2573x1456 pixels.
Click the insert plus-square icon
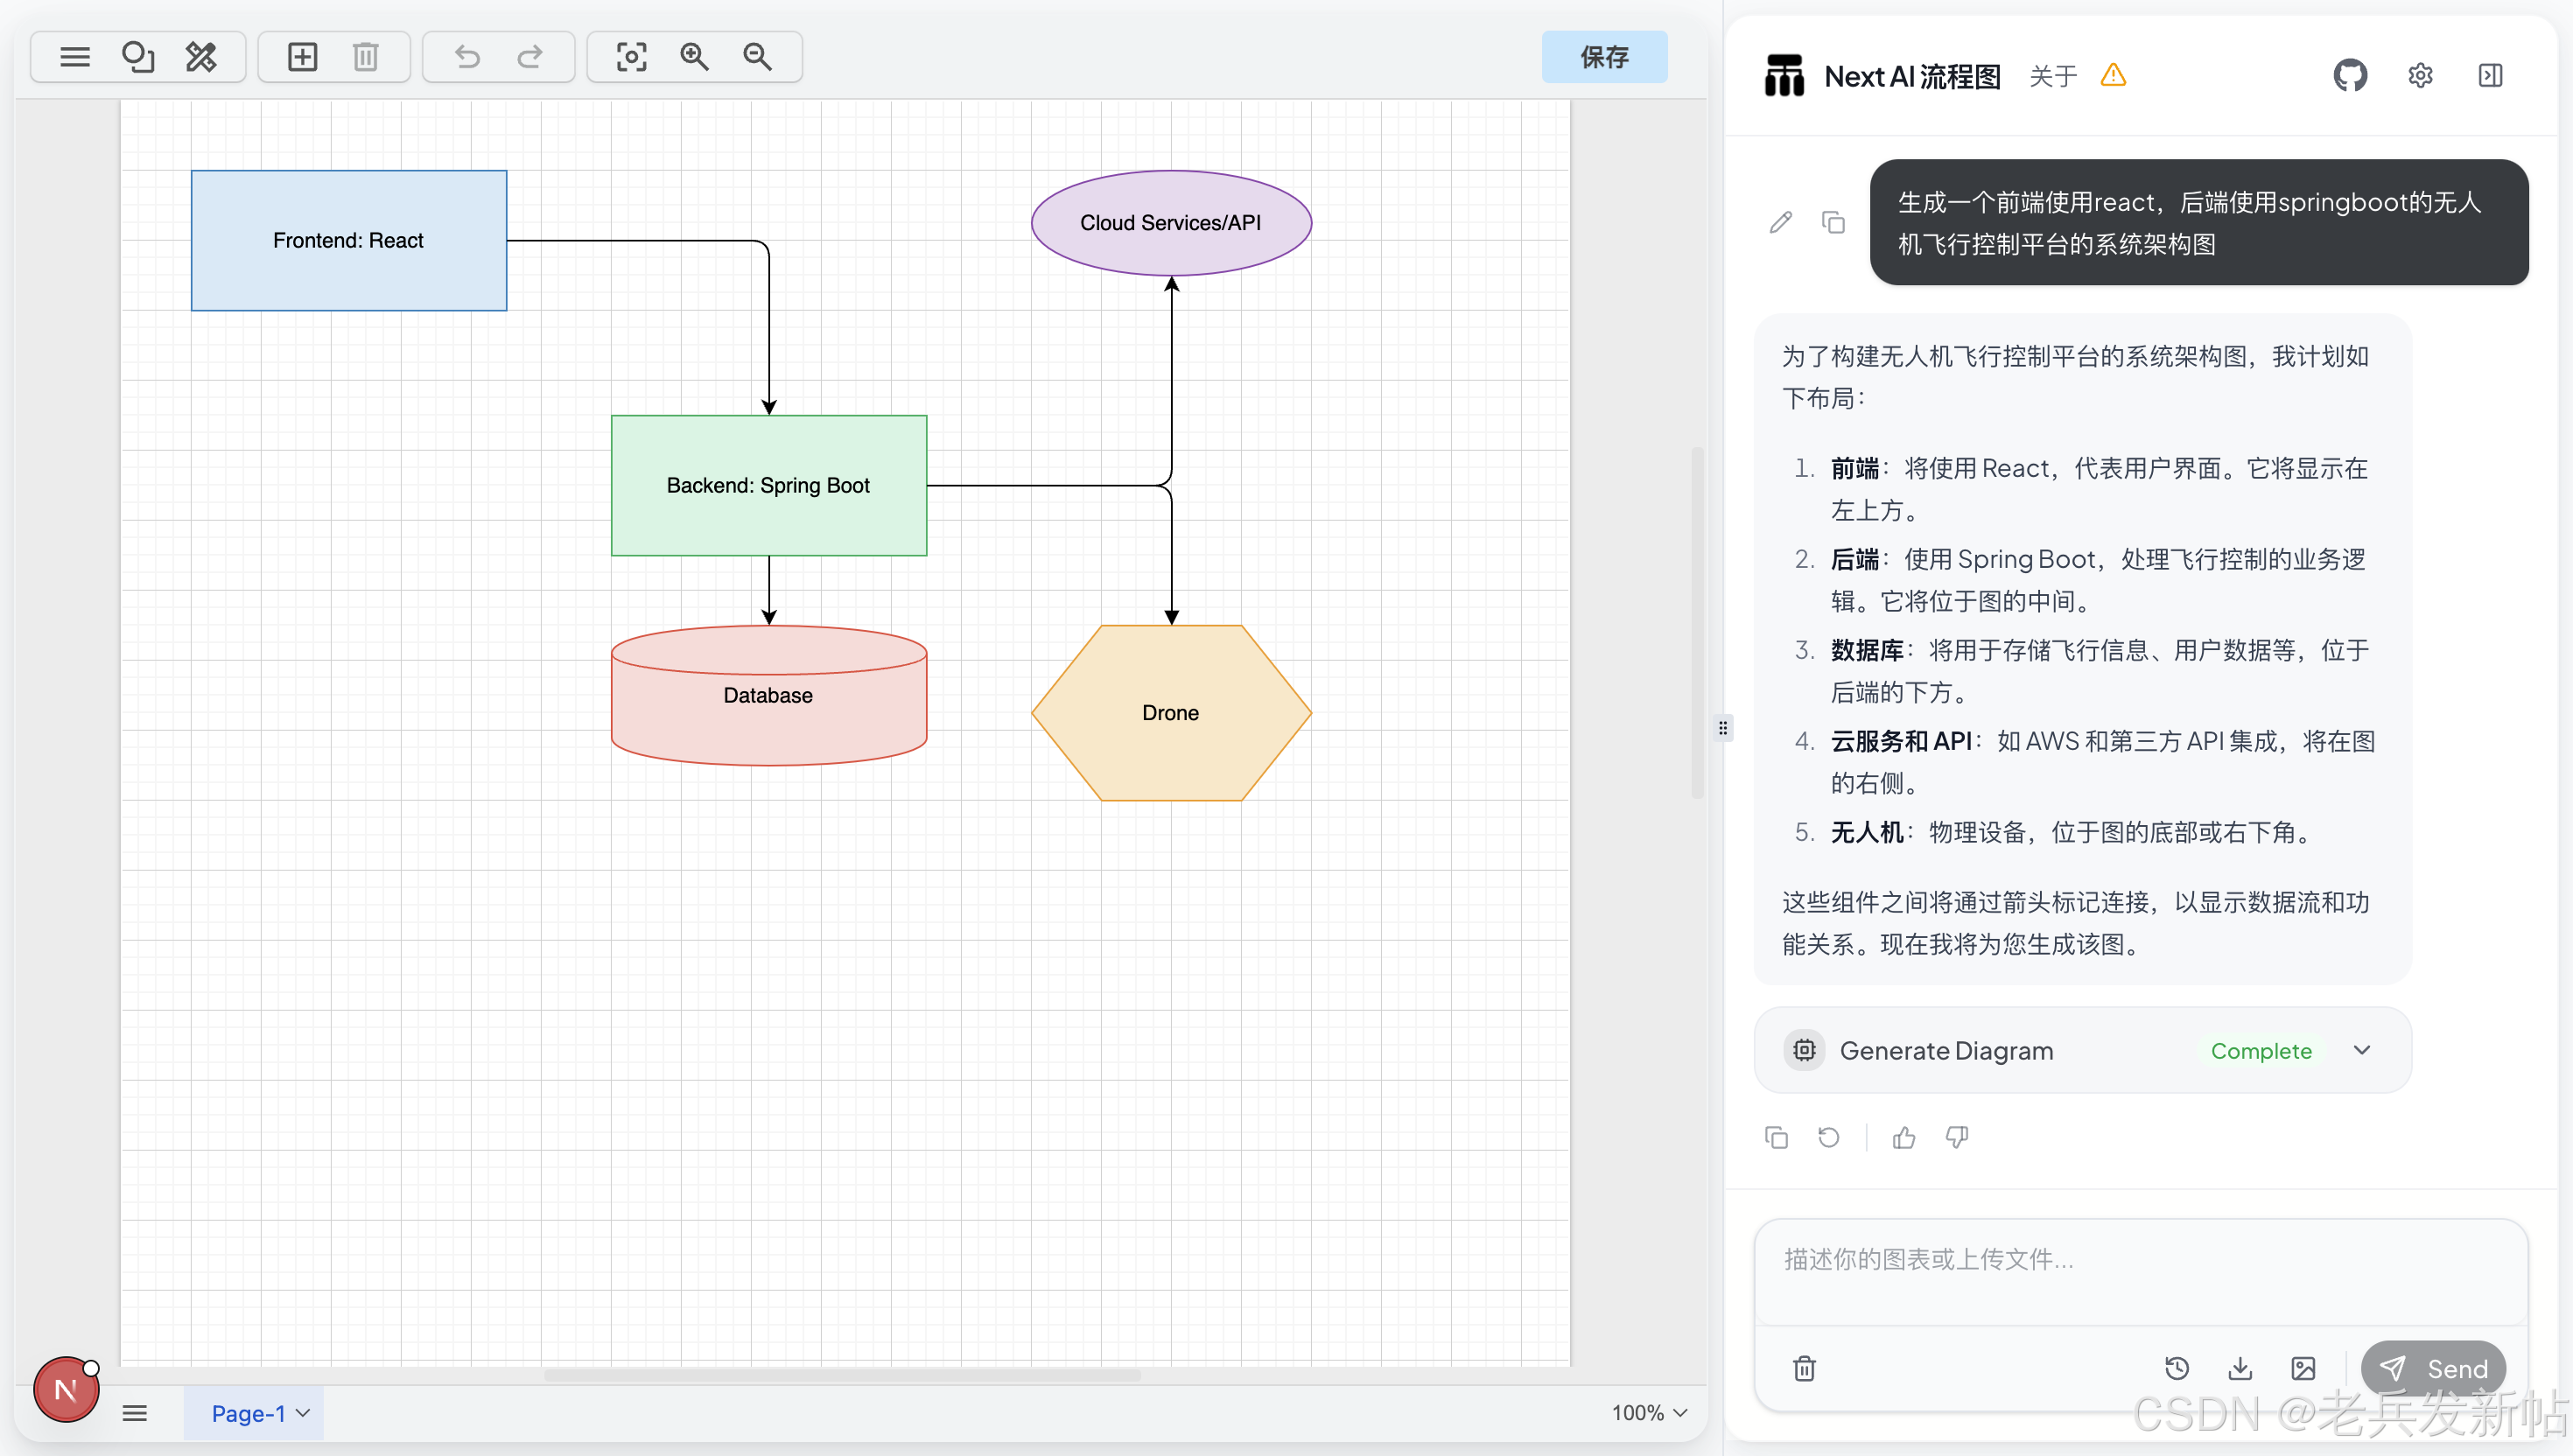[302, 57]
